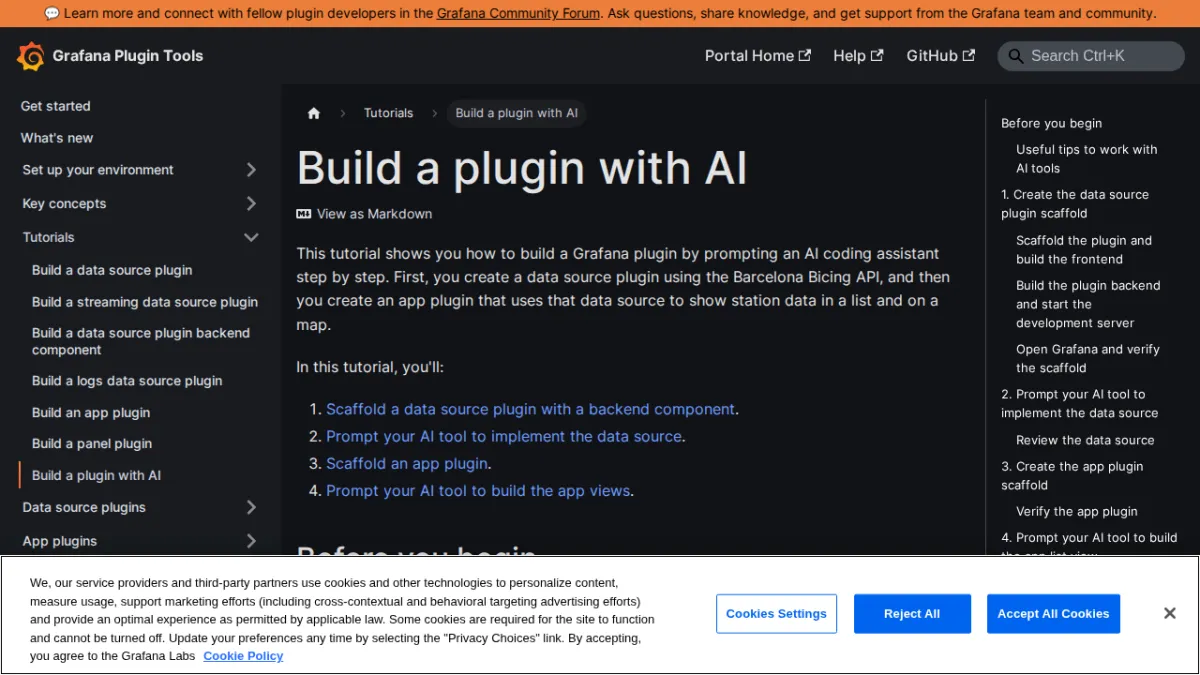Image resolution: width=1200 pixels, height=675 pixels.
Task: Open the GitHub navbar link
Action: 940,56
